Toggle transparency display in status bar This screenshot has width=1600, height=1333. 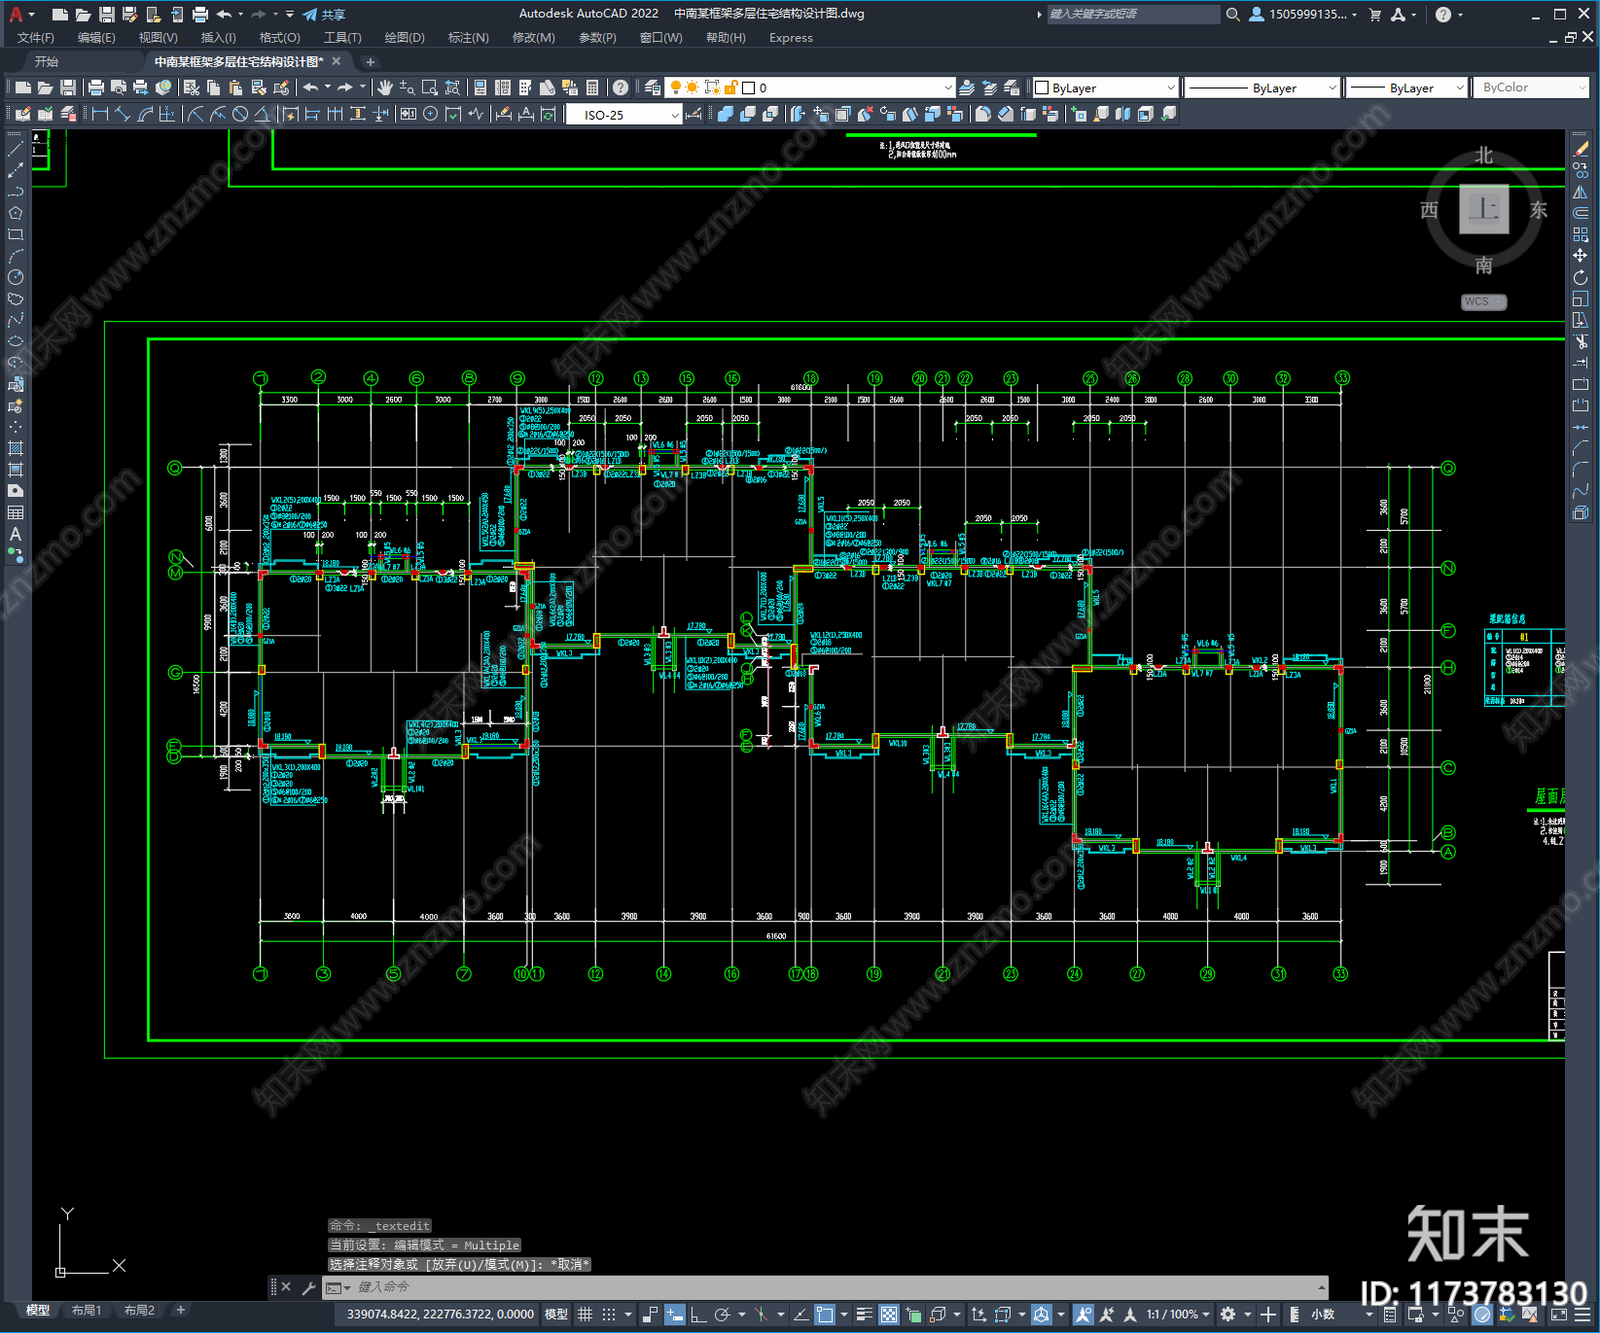click(x=888, y=1314)
